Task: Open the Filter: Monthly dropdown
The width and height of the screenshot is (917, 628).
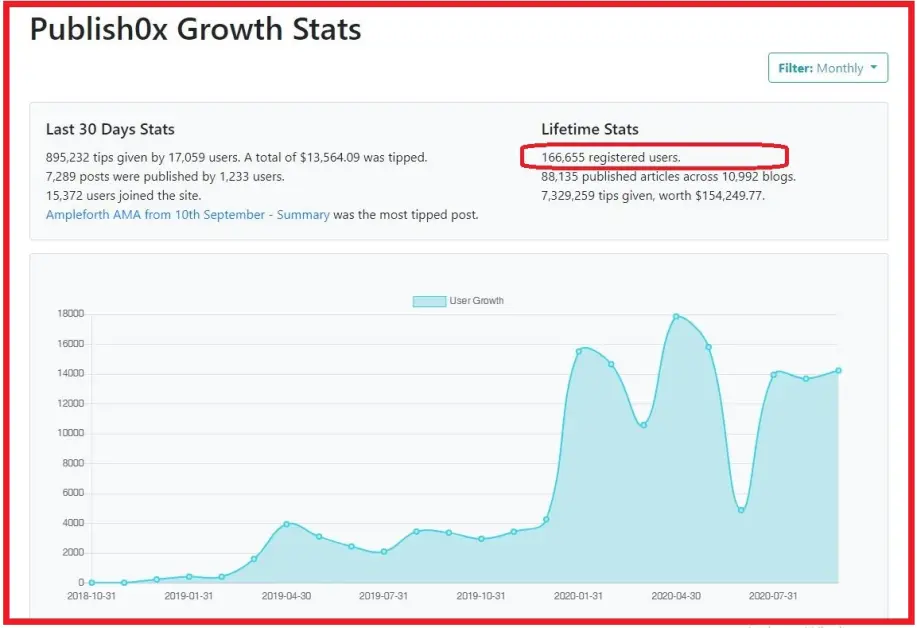Action: (828, 68)
